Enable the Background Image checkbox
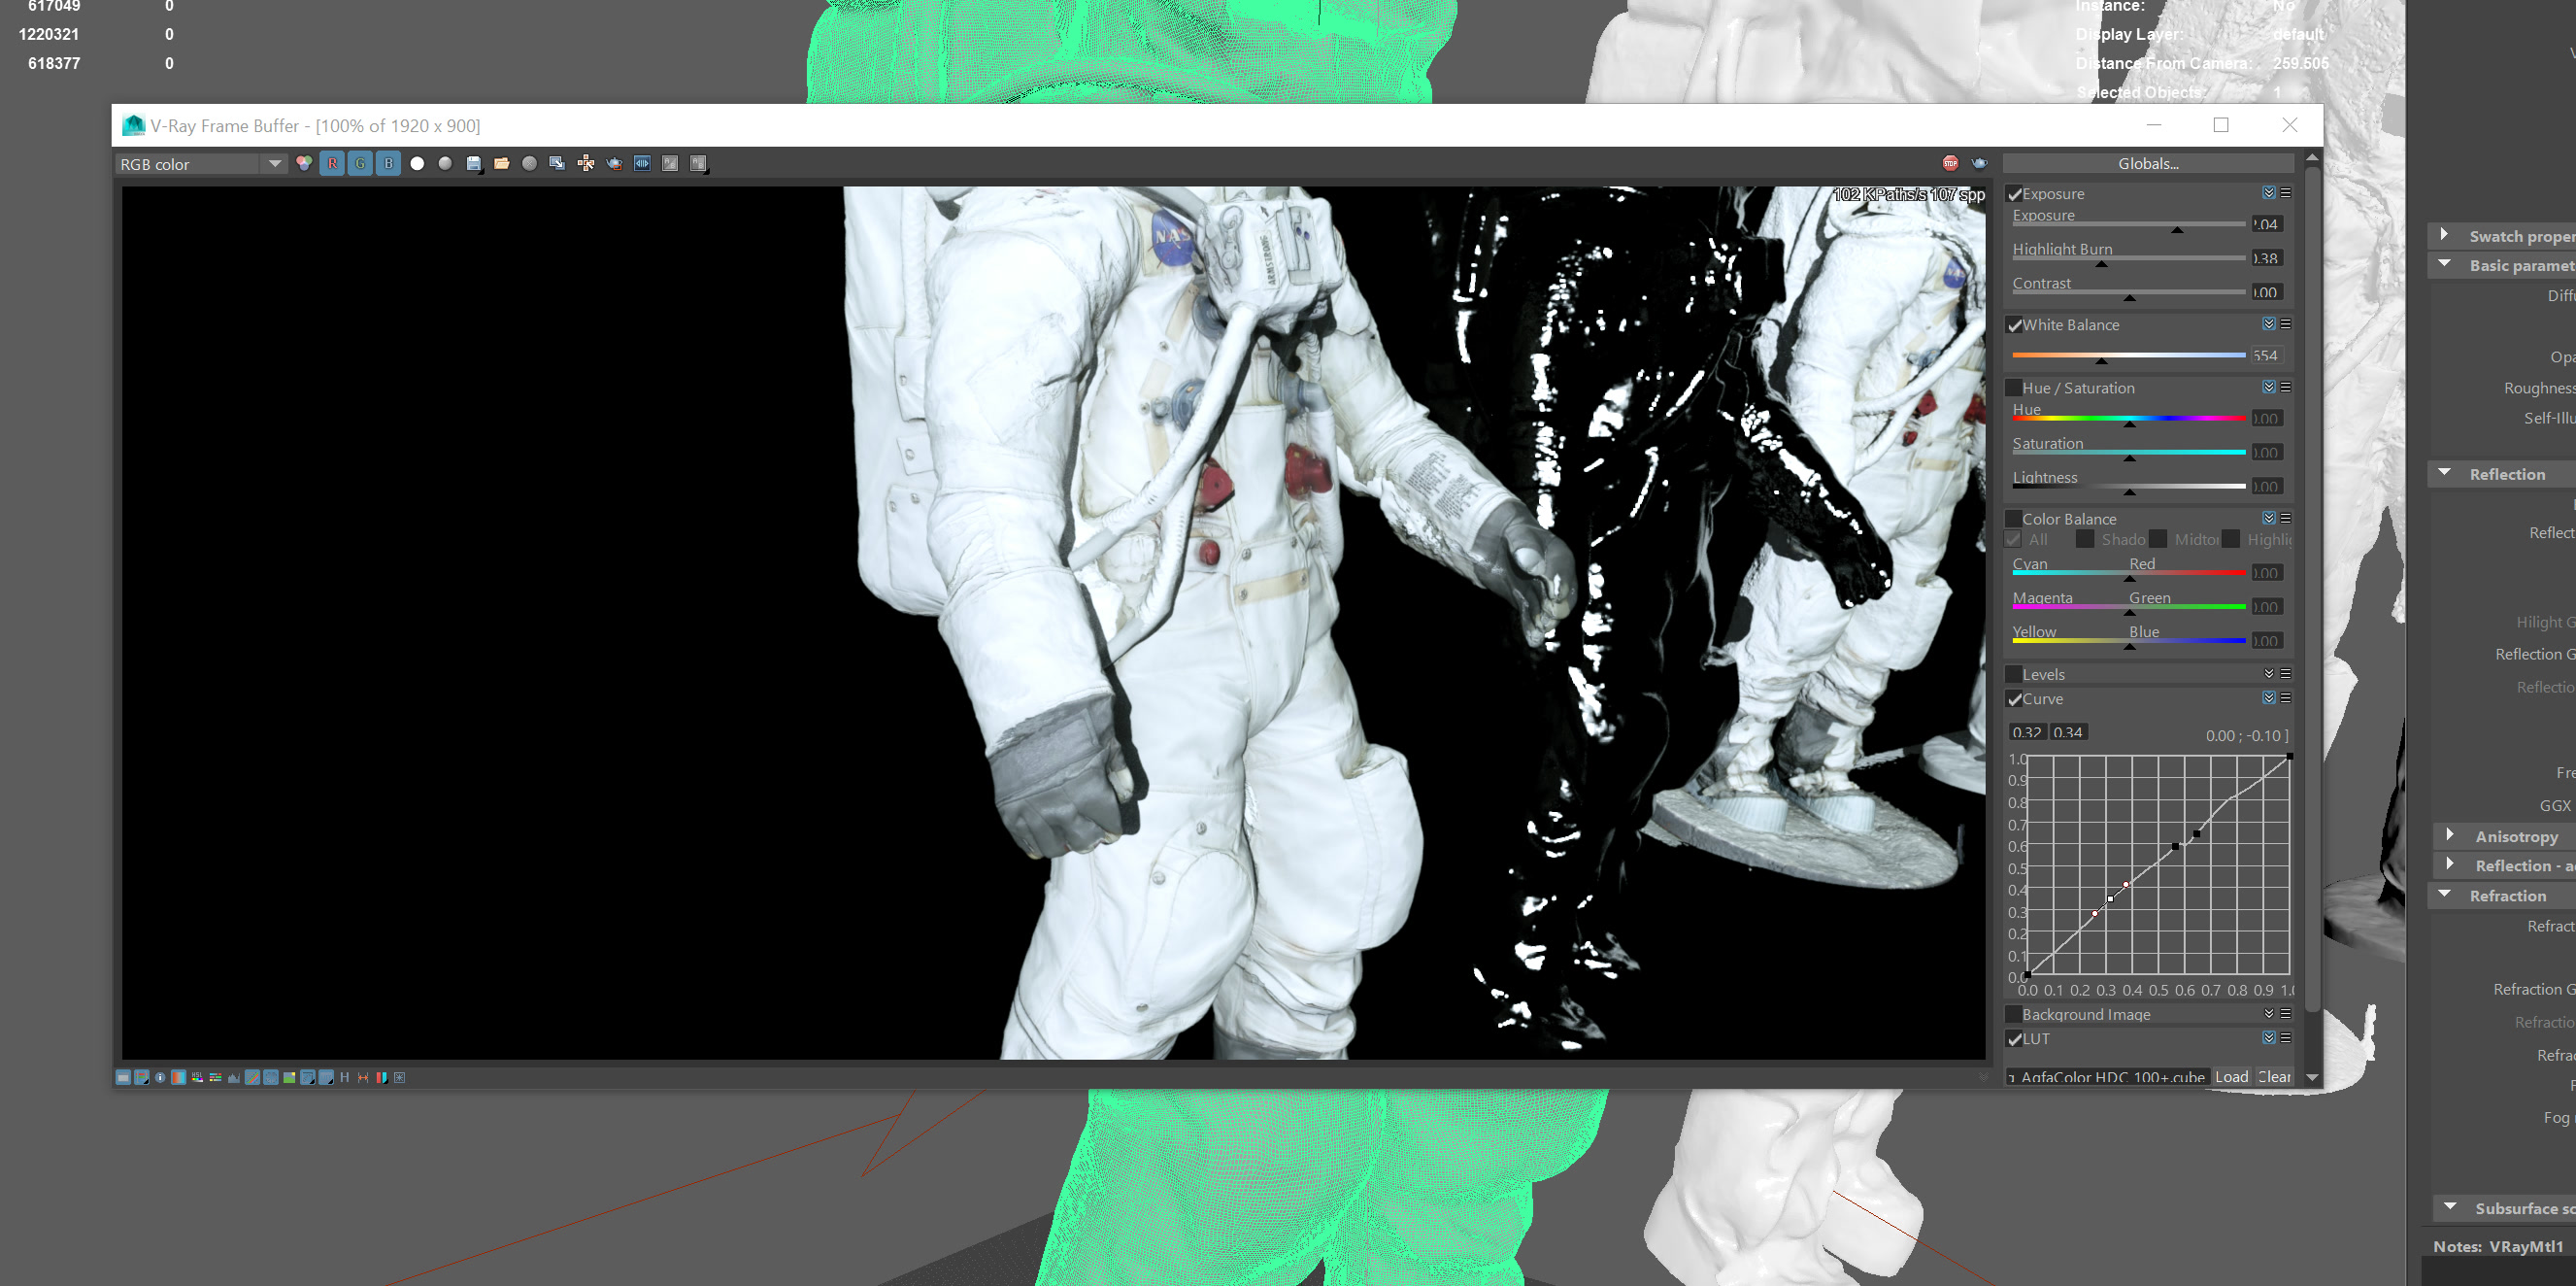The width and height of the screenshot is (2576, 1286). click(2015, 1014)
